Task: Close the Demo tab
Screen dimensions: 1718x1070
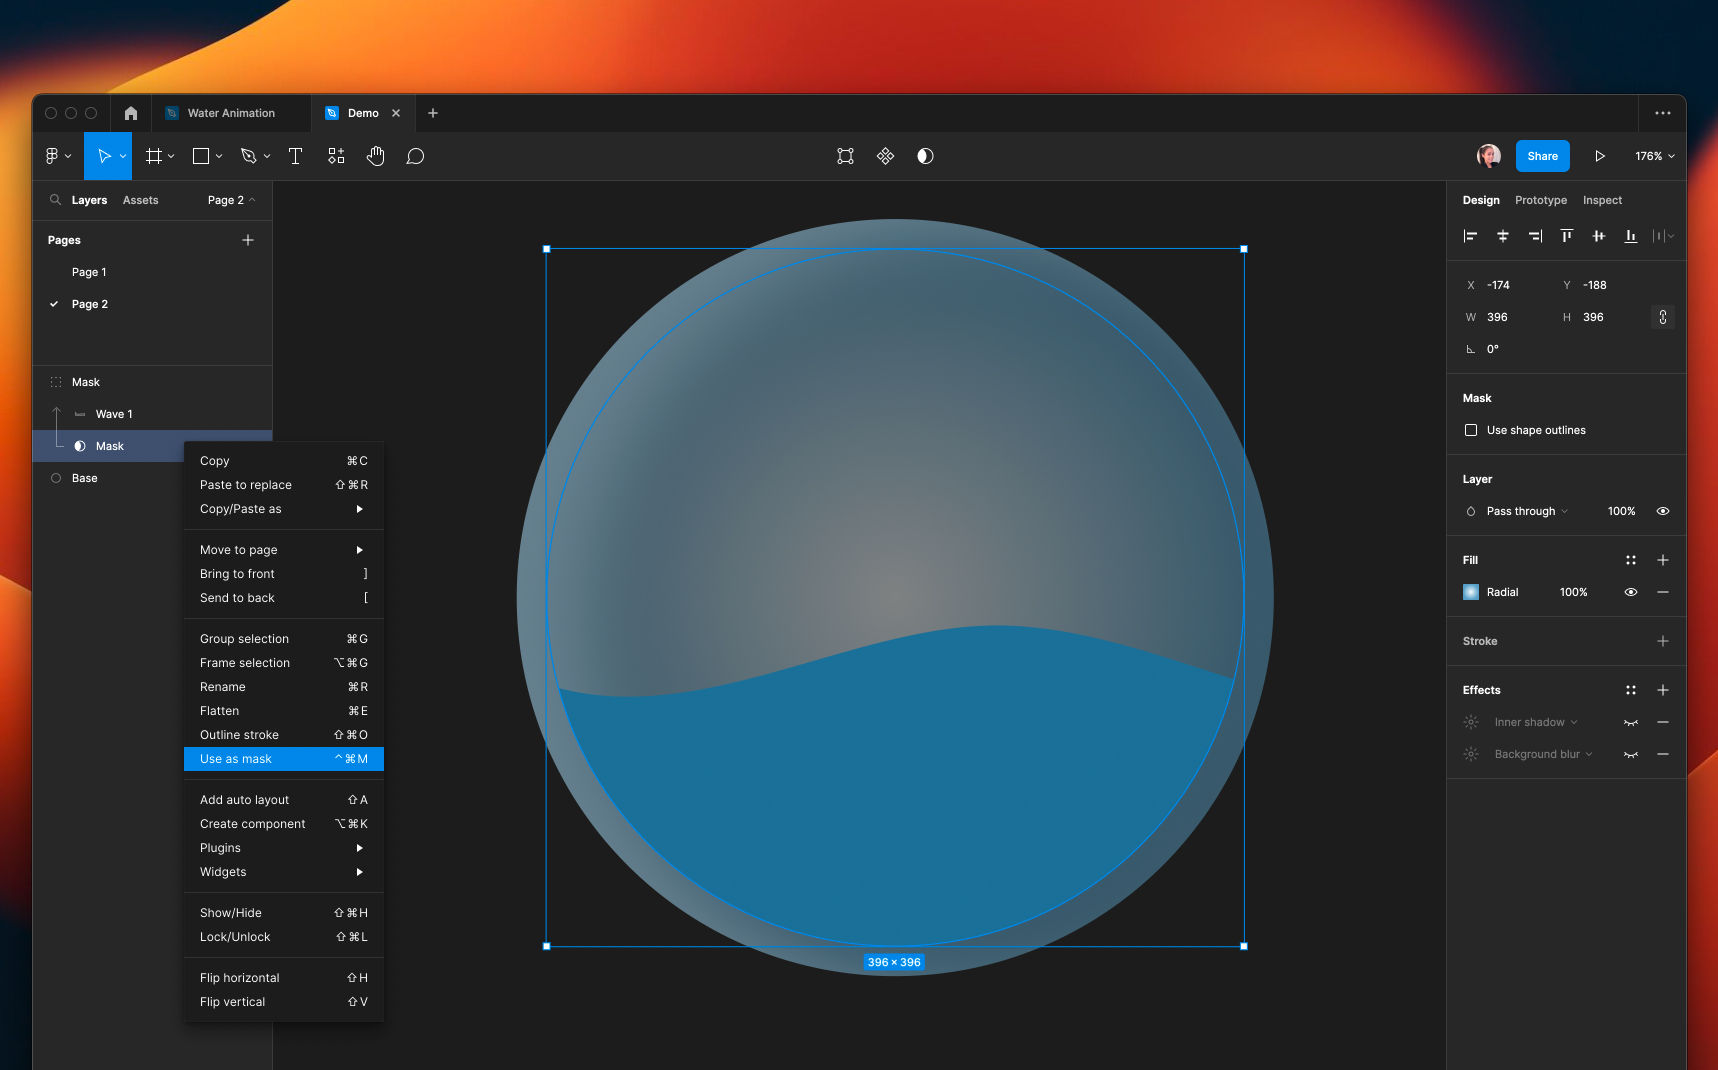Action: (396, 113)
